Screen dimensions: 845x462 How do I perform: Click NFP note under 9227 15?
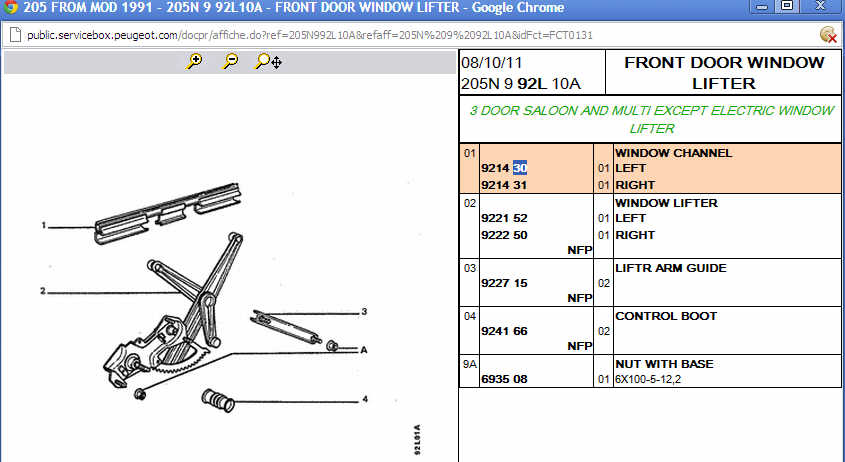tap(580, 298)
